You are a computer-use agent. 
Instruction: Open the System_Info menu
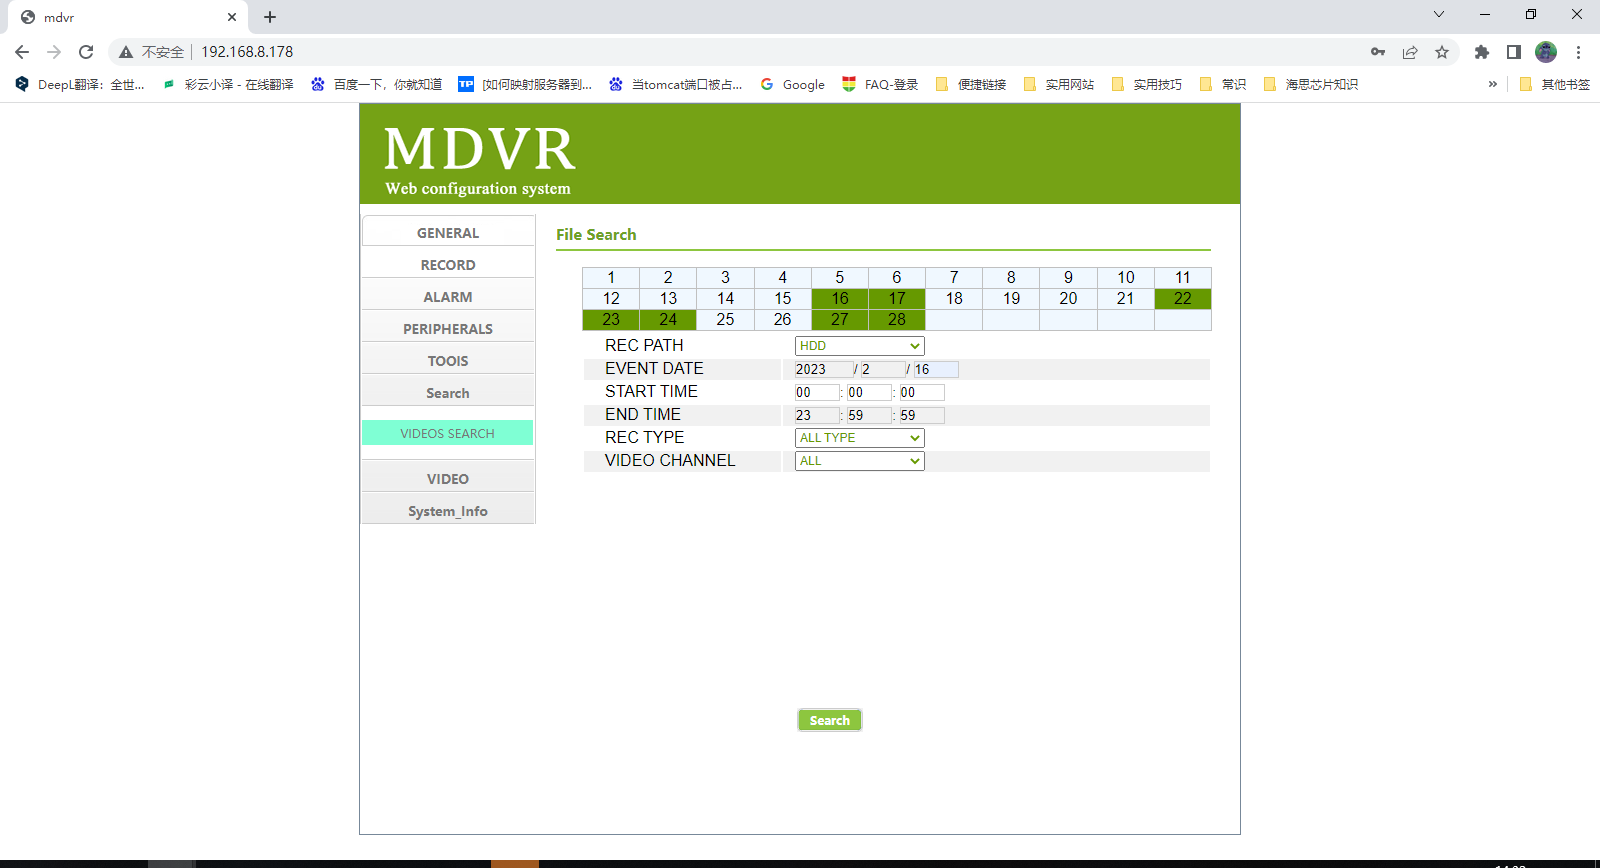(x=448, y=511)
